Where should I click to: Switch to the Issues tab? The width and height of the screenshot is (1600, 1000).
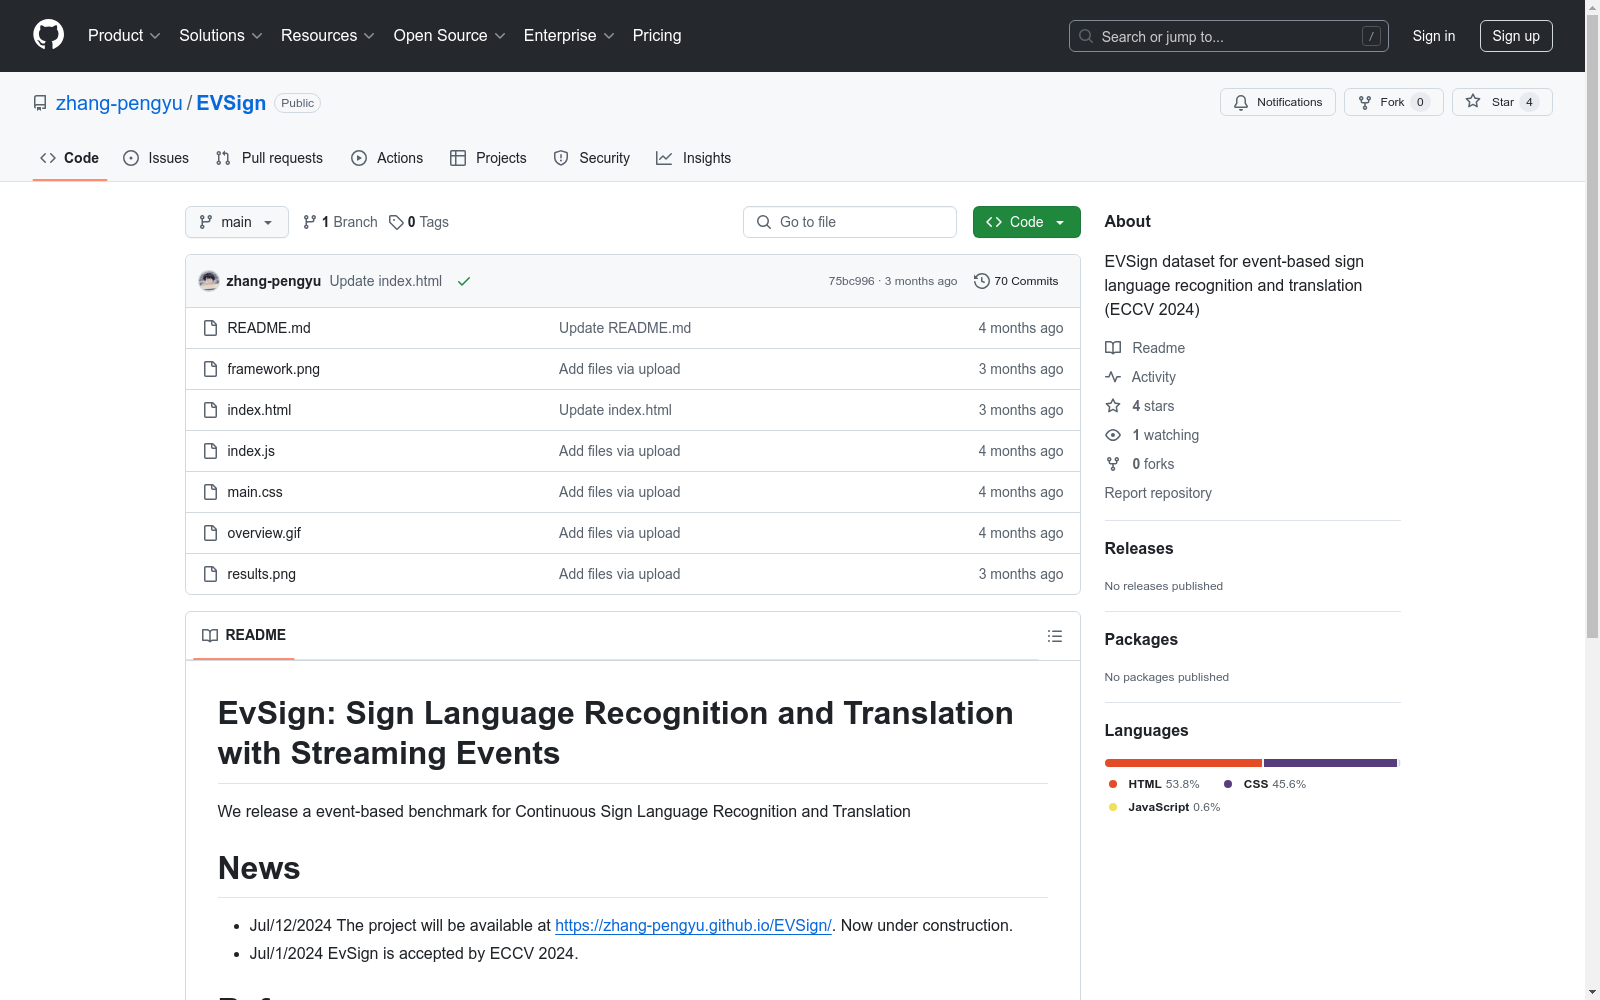156,158
